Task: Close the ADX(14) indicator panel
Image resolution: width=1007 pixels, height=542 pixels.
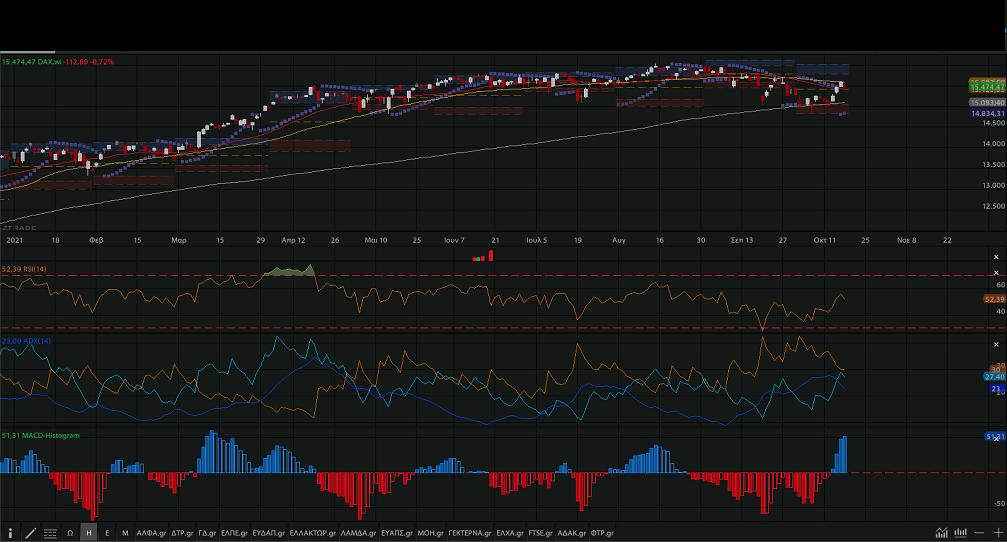Action: tap(996, 342)
